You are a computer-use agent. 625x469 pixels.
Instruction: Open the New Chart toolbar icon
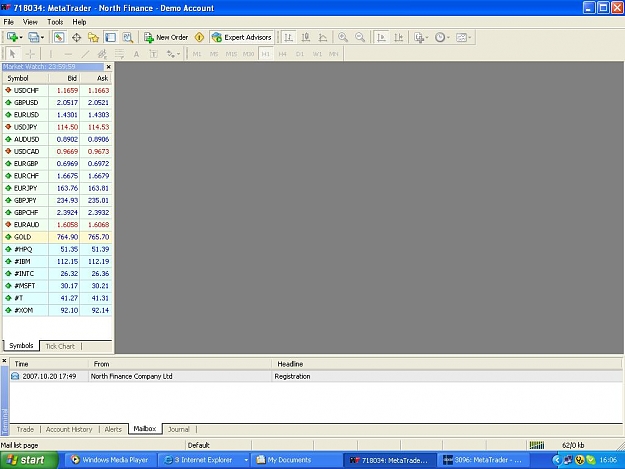click(x=12, y=37)
